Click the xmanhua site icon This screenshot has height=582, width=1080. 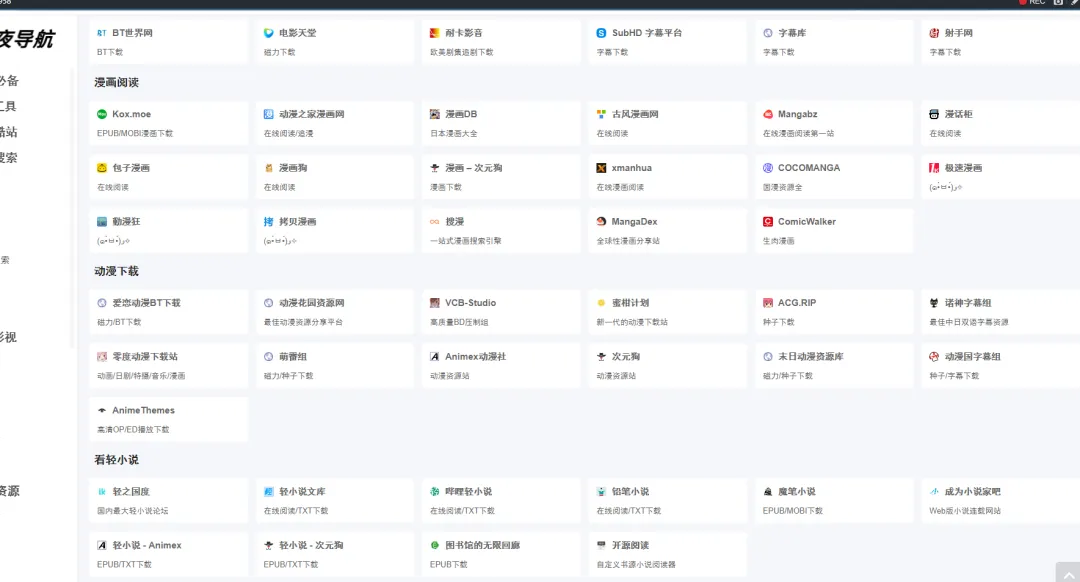601,168
